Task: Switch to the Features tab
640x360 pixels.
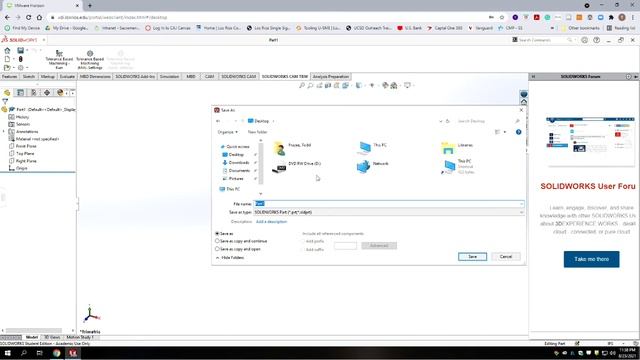Action: pos(9,77)
